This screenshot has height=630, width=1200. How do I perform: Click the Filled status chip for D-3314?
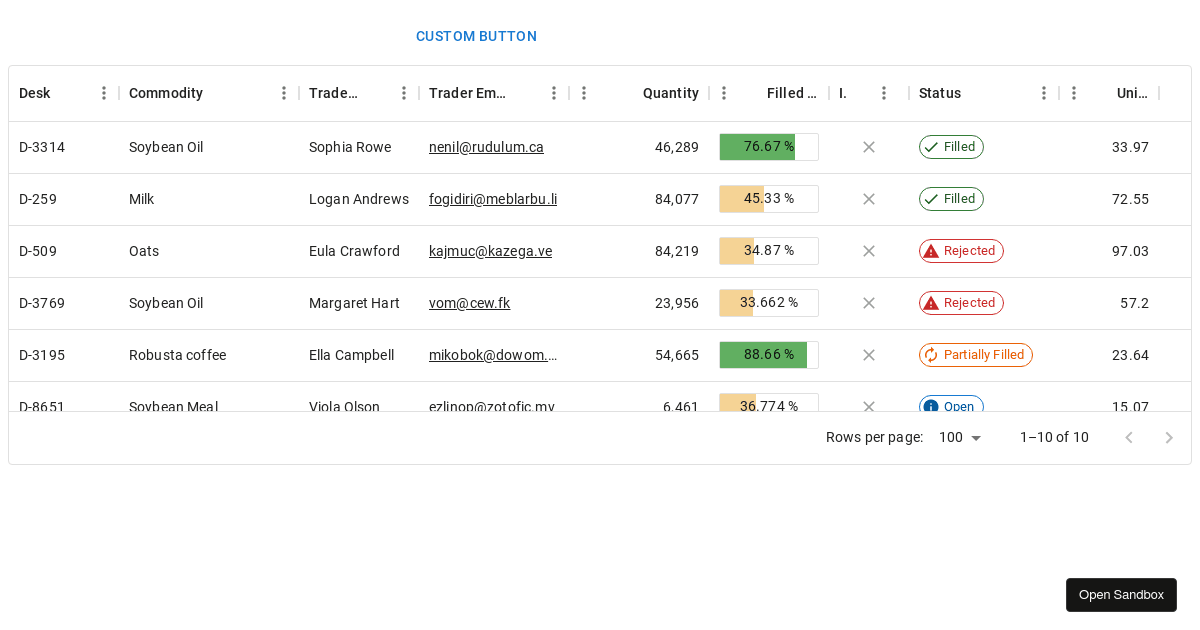tap(951, 147)
